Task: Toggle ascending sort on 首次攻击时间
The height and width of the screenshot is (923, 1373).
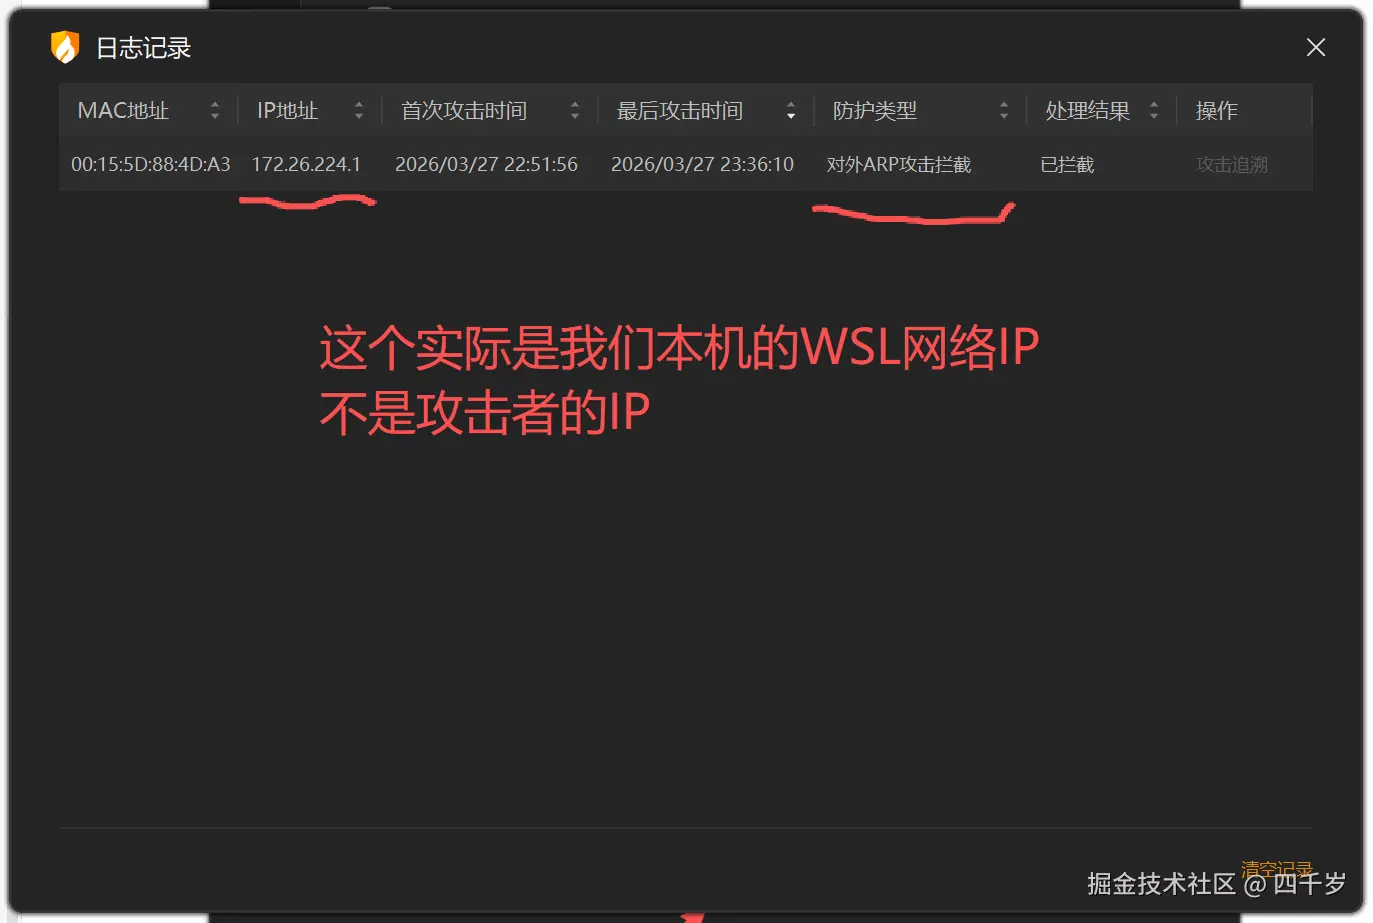Action: click(x=574, y=110)
